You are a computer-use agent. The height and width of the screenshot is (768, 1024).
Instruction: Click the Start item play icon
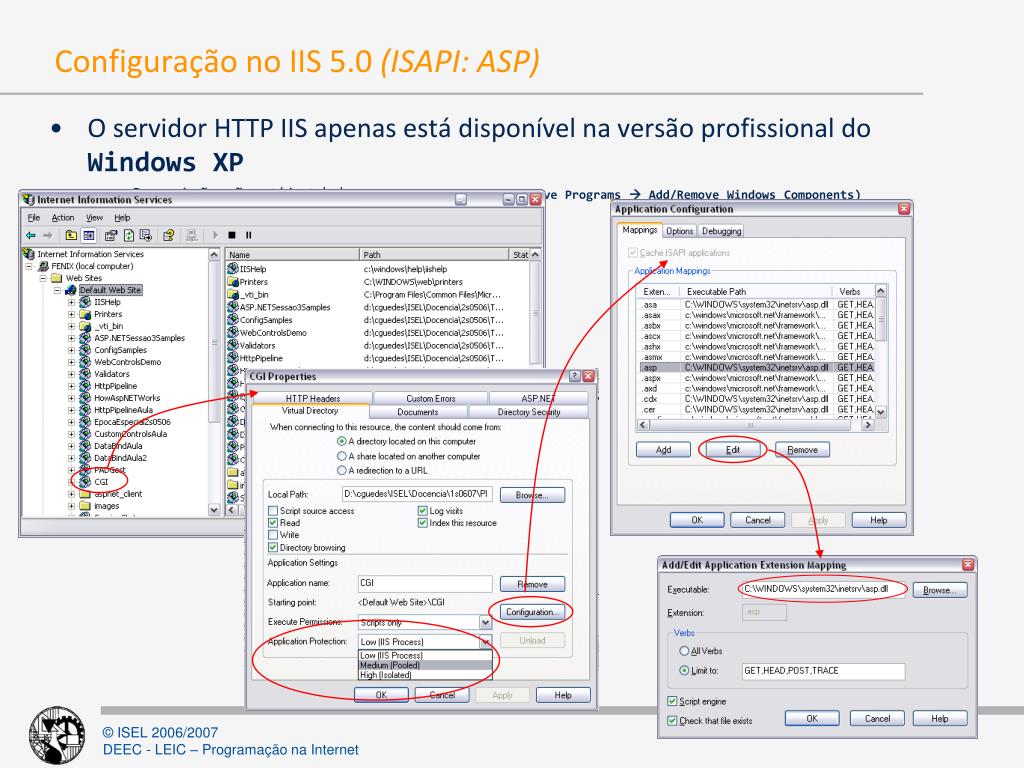(216, 235)
